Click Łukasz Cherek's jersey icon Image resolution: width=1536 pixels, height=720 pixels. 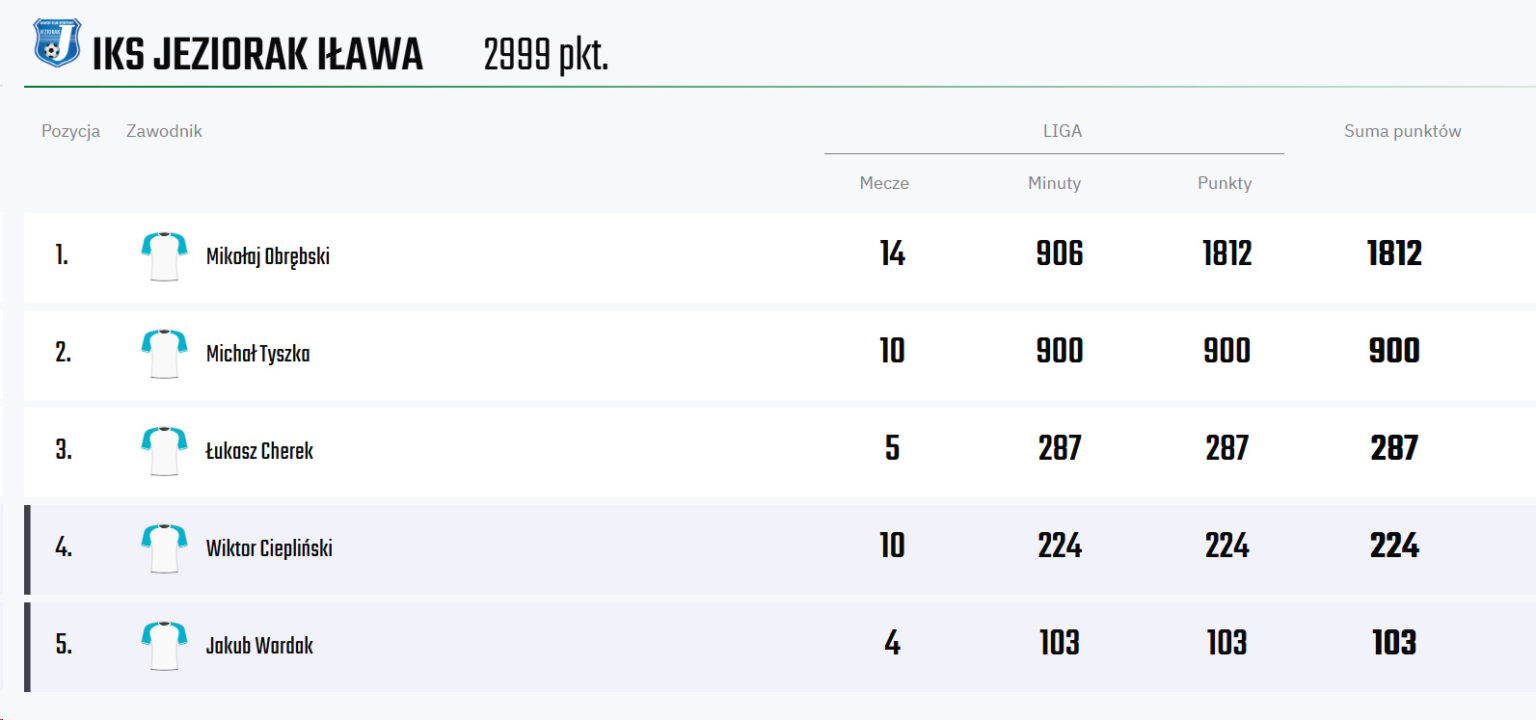click(x=164, y=451)
